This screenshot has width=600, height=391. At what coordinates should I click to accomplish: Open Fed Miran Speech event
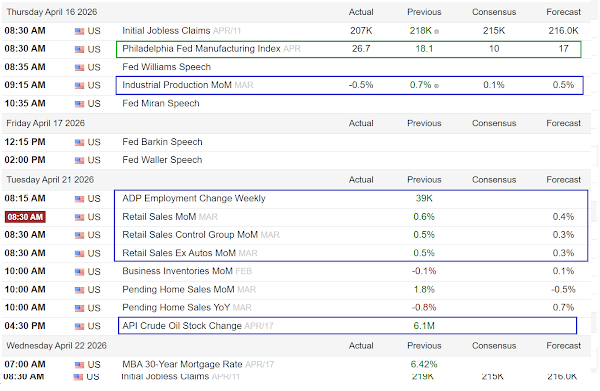pyautogui.click(x=161, y=103)
